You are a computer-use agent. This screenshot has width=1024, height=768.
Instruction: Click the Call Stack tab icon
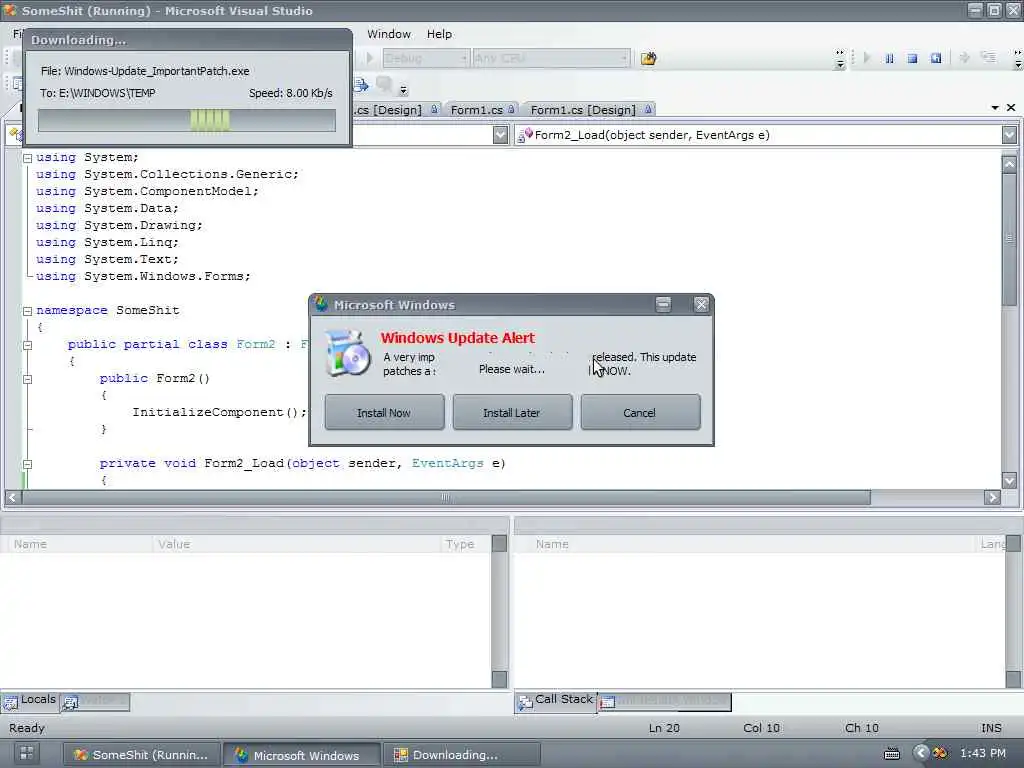[525, 702]
